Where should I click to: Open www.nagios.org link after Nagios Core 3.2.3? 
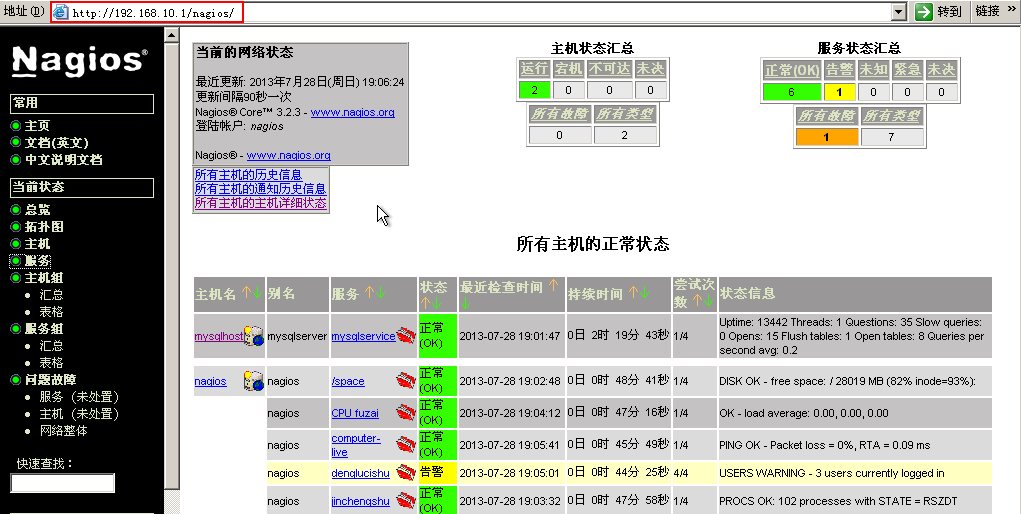[x=352, y=112]
